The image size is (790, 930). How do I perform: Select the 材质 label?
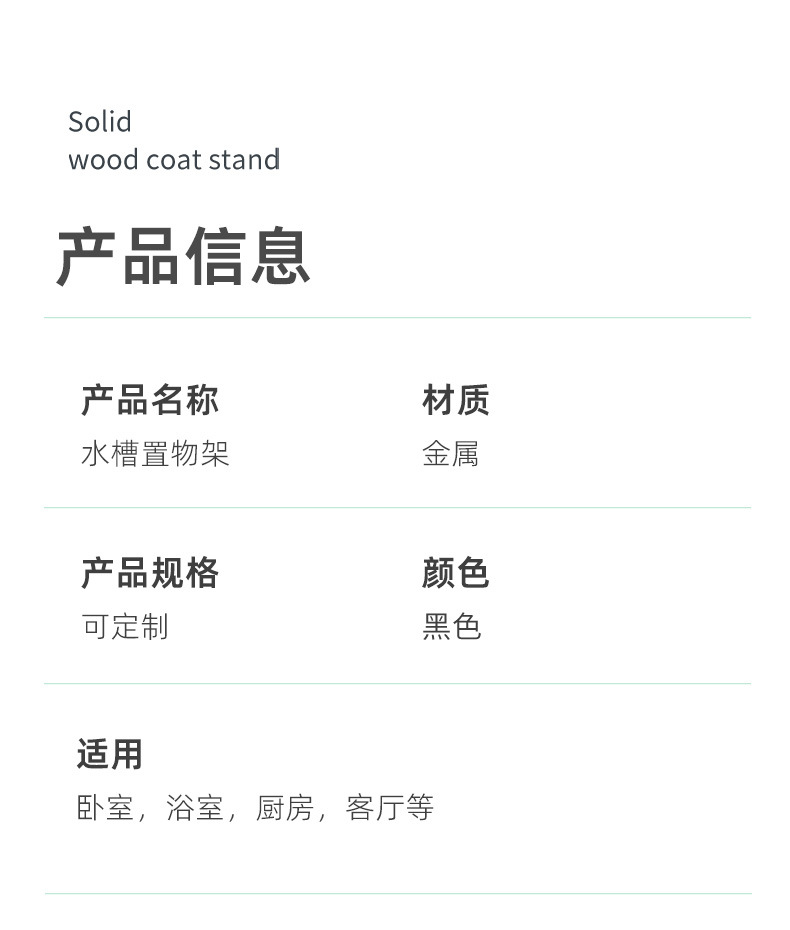[455, 400]
